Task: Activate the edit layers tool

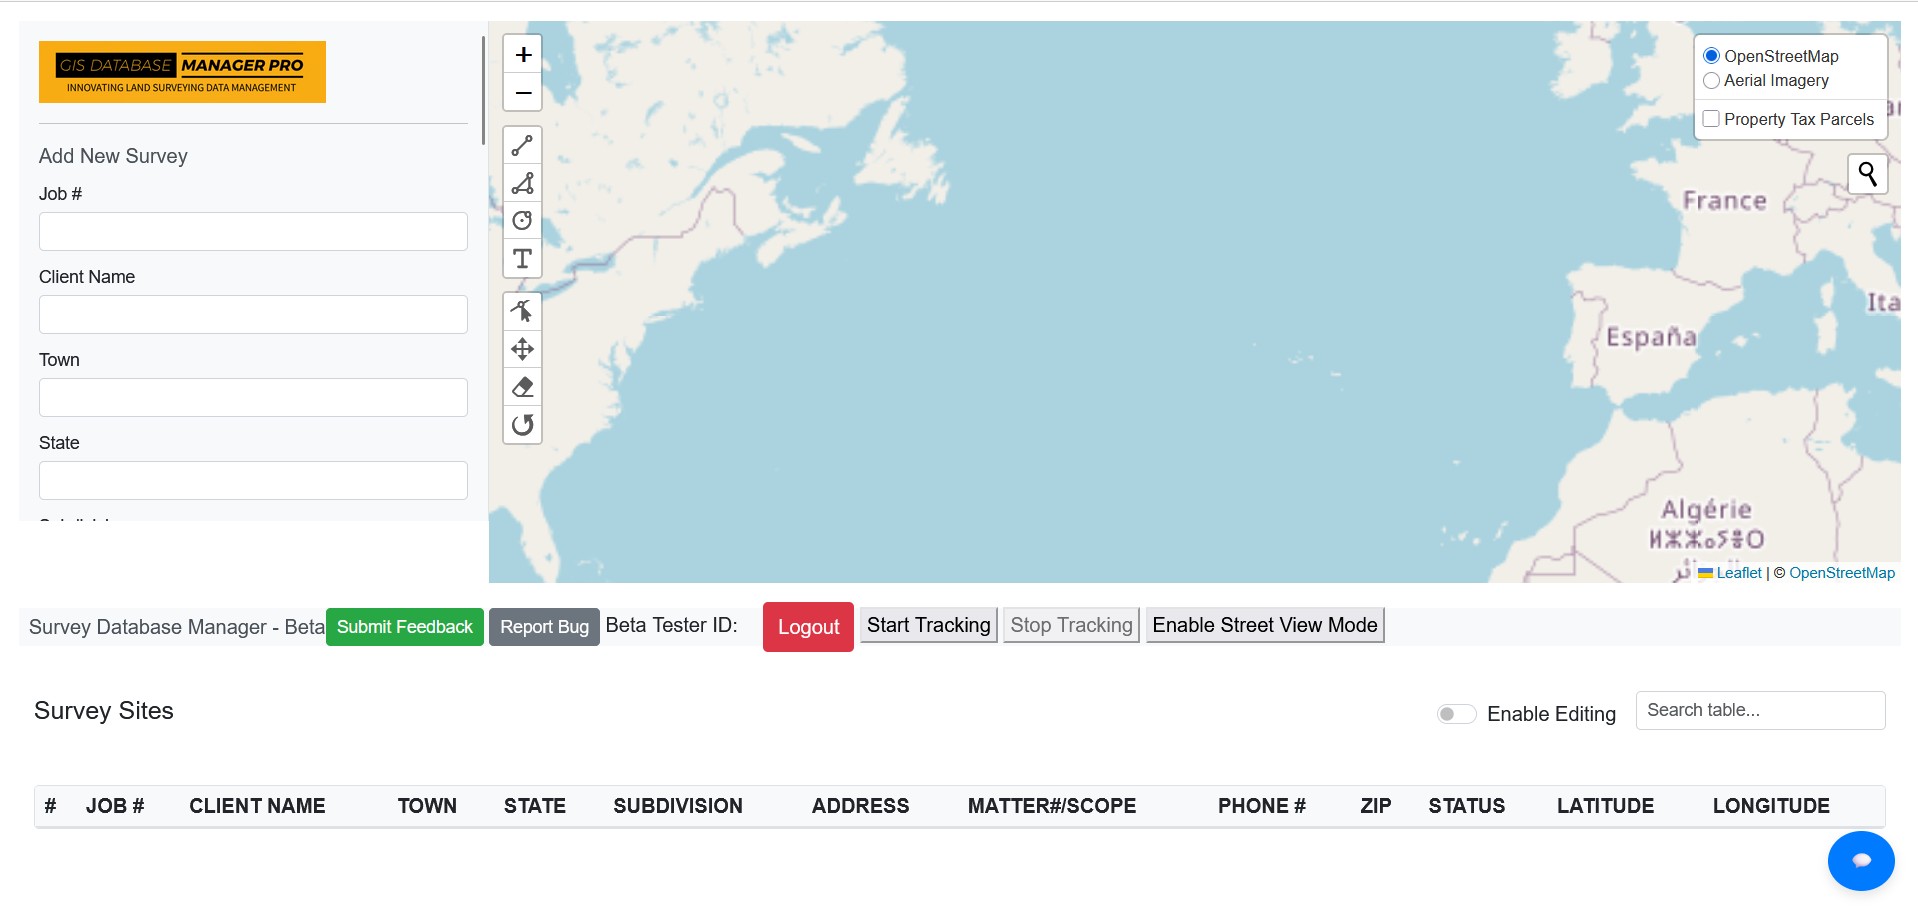Action: pyautogui.click(x=522, y=311)
